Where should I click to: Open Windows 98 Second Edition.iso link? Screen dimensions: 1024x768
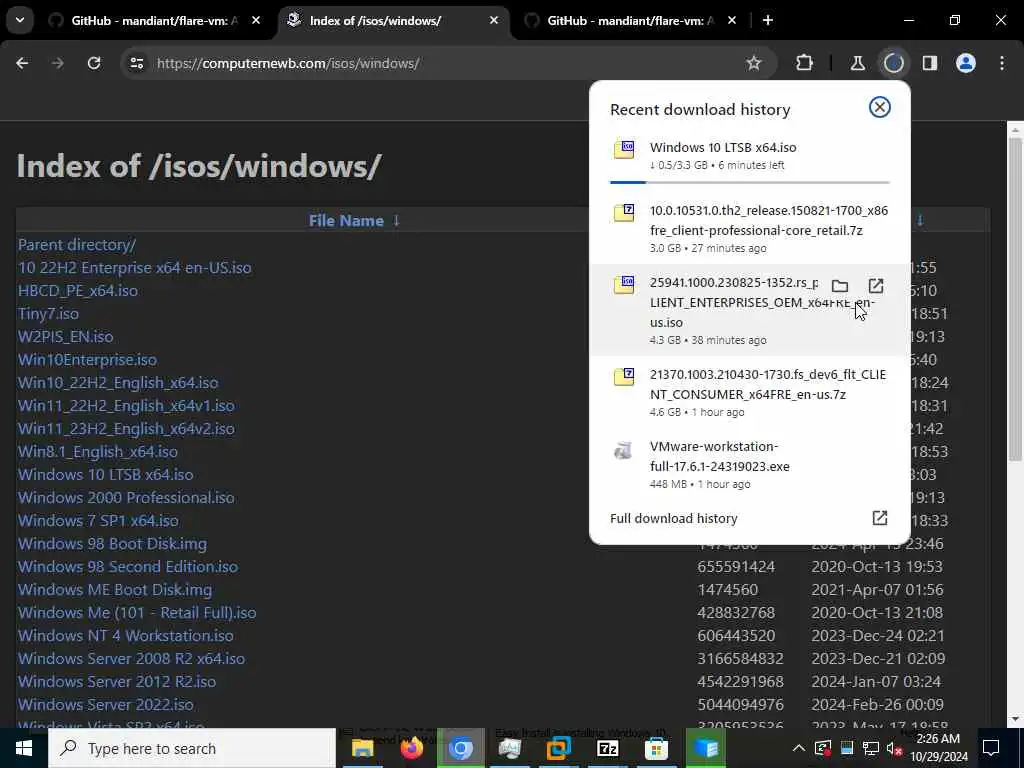(128, 566)
